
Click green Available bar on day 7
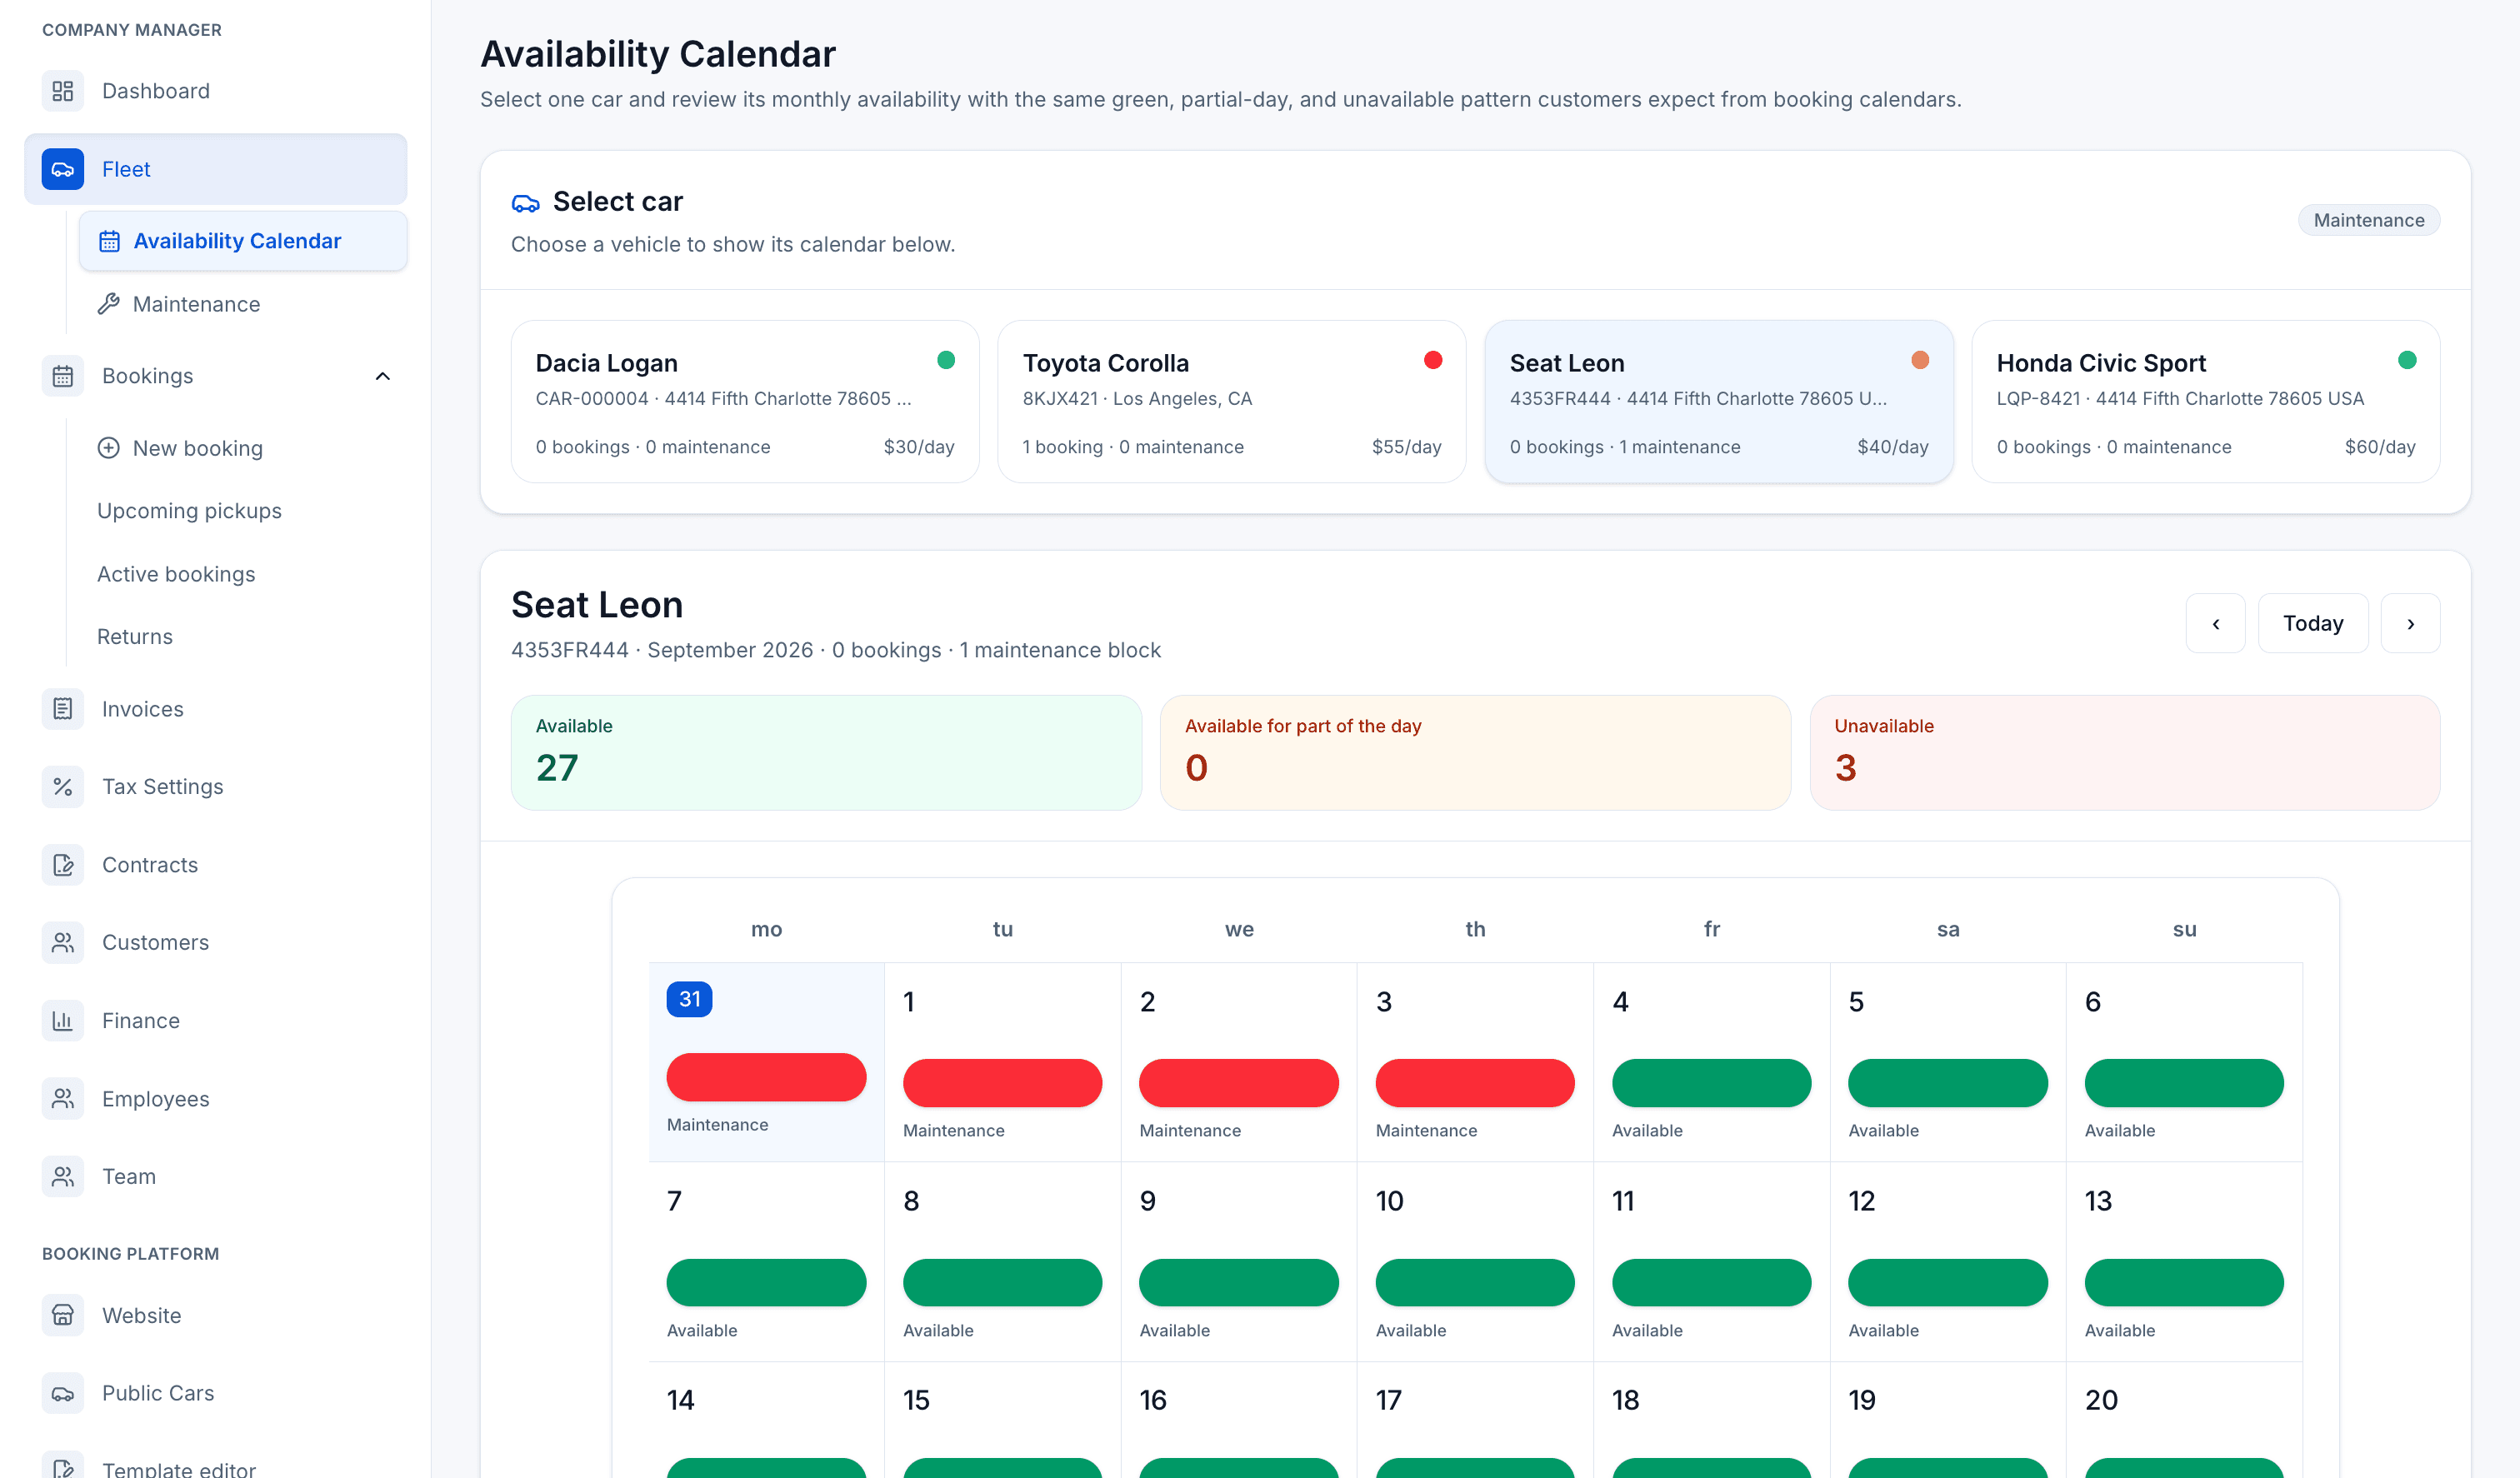click(766, 1282)
